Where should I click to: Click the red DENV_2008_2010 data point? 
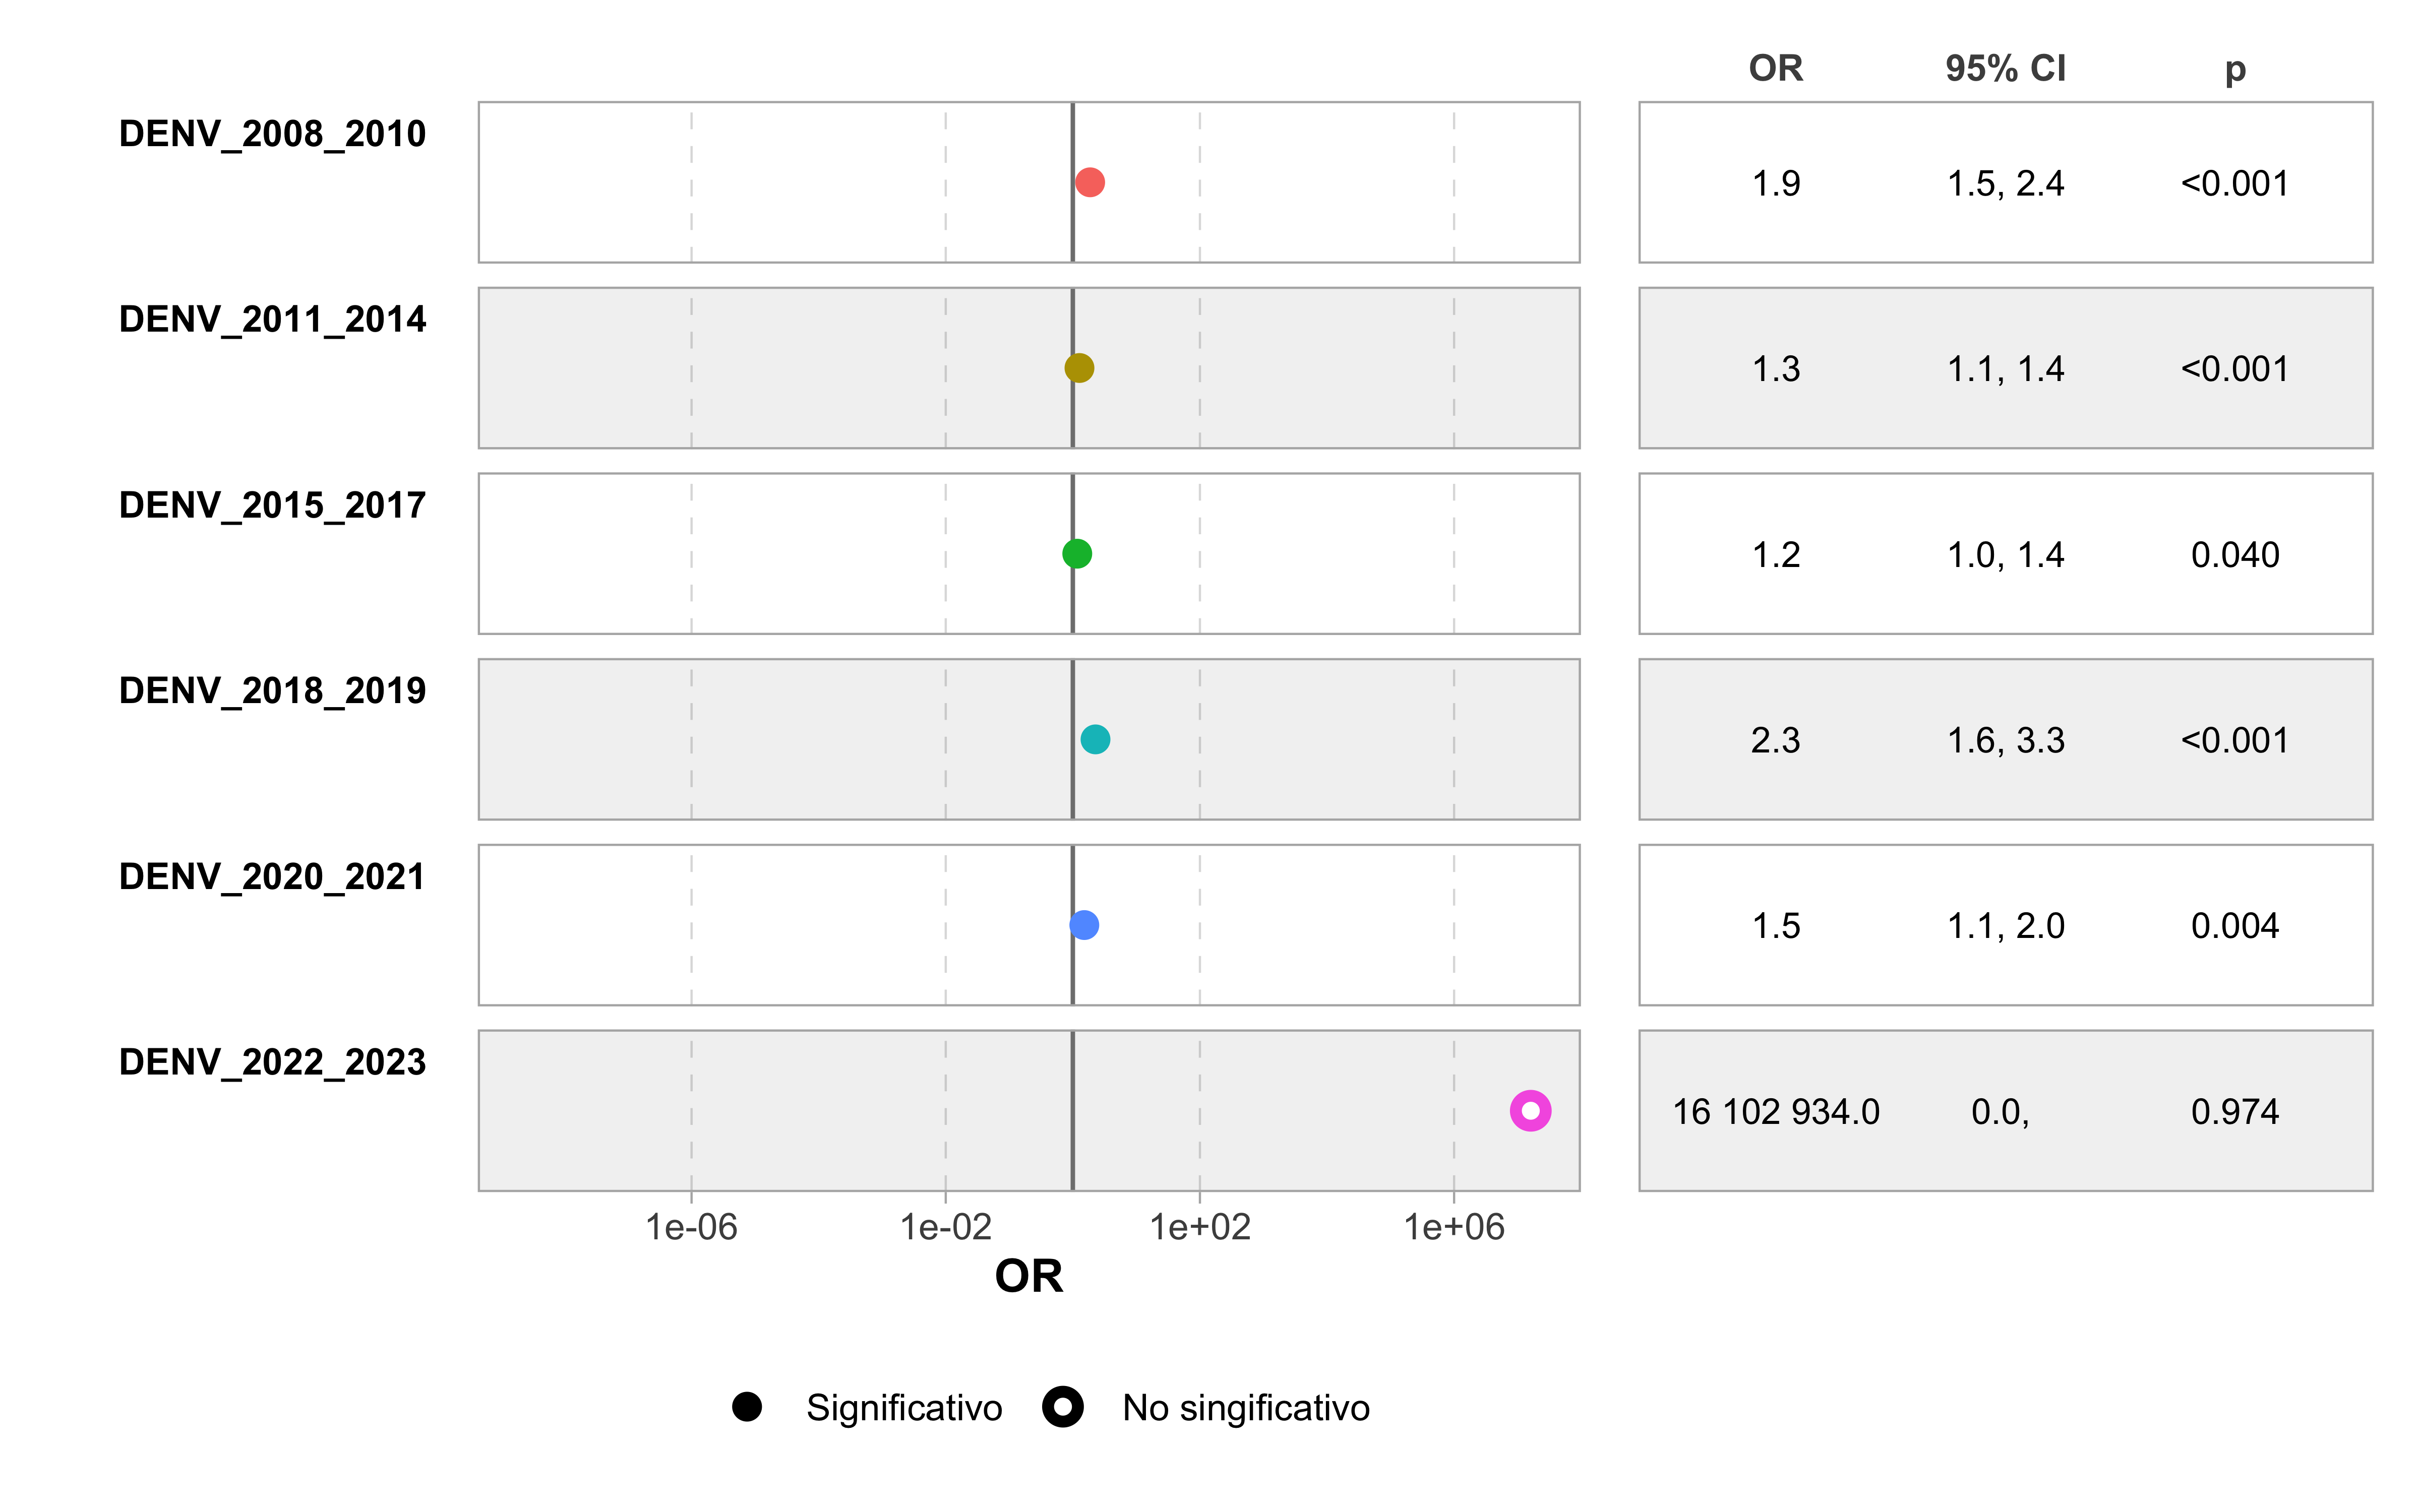point(1090,182)
